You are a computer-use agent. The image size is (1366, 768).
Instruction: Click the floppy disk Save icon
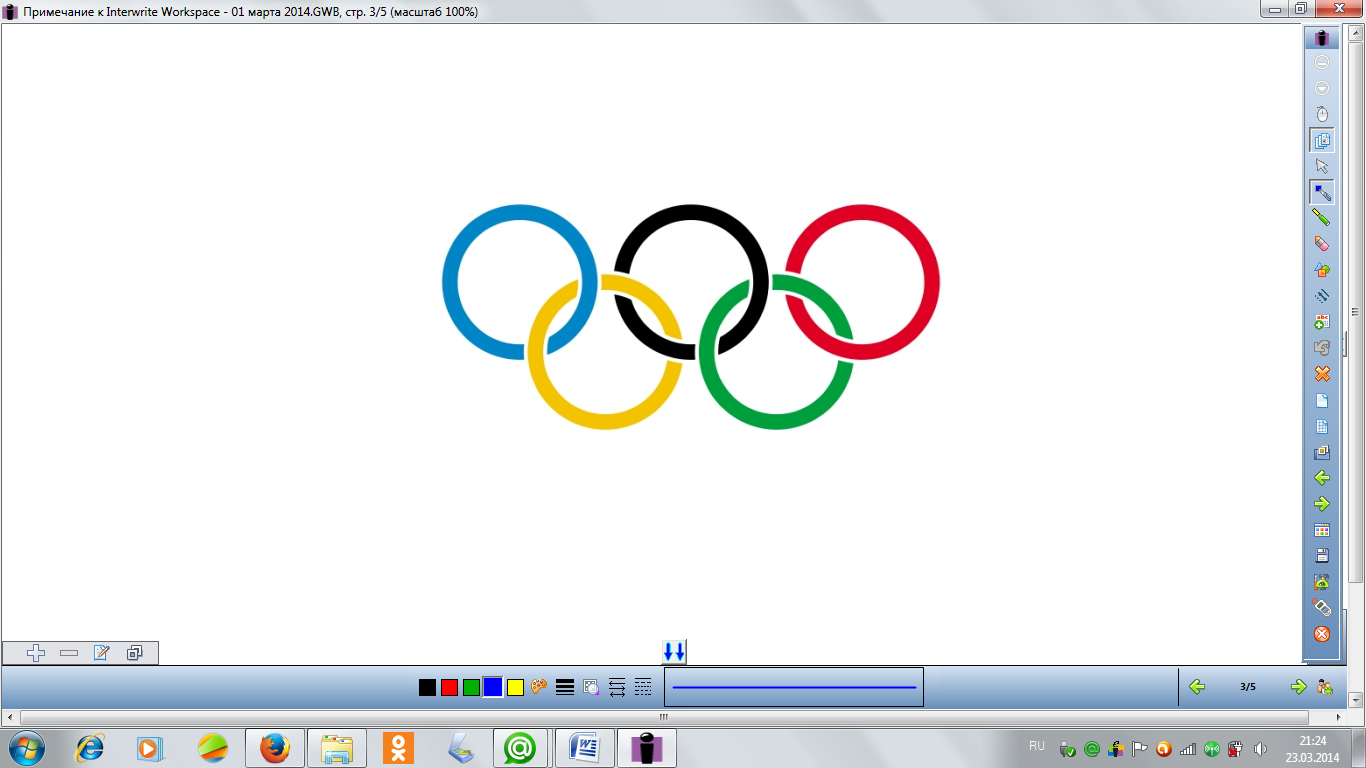pyautogui.click(x=1322, y=556)
